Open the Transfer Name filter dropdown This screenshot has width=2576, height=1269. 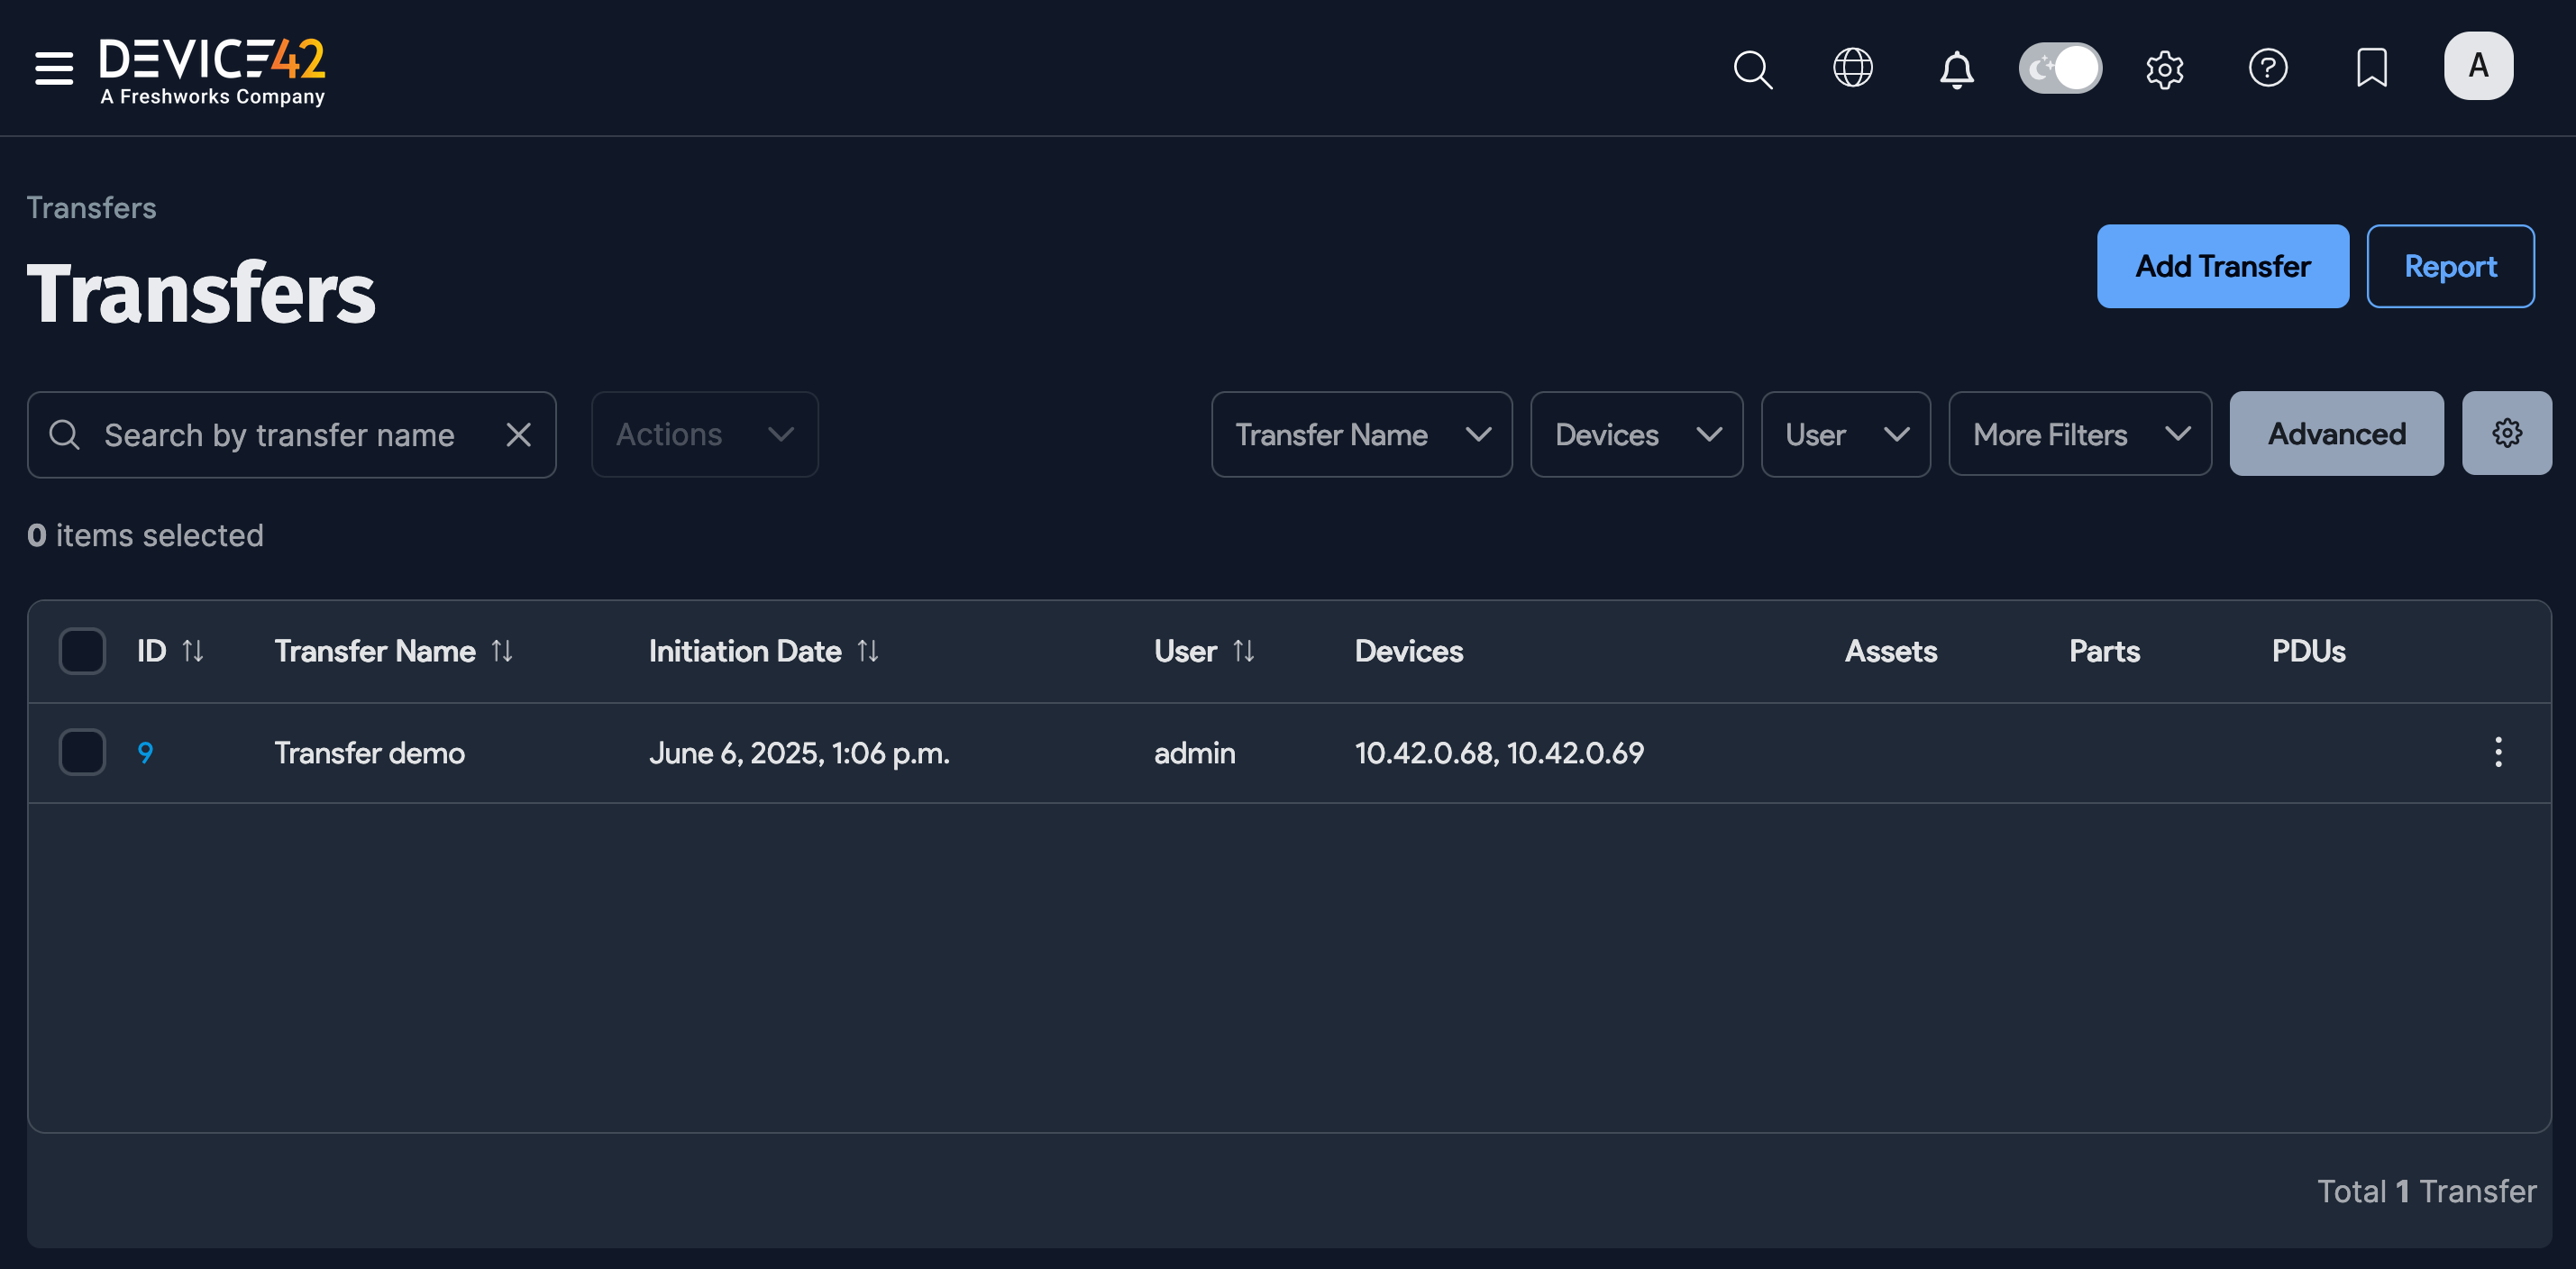(1361, 434)
